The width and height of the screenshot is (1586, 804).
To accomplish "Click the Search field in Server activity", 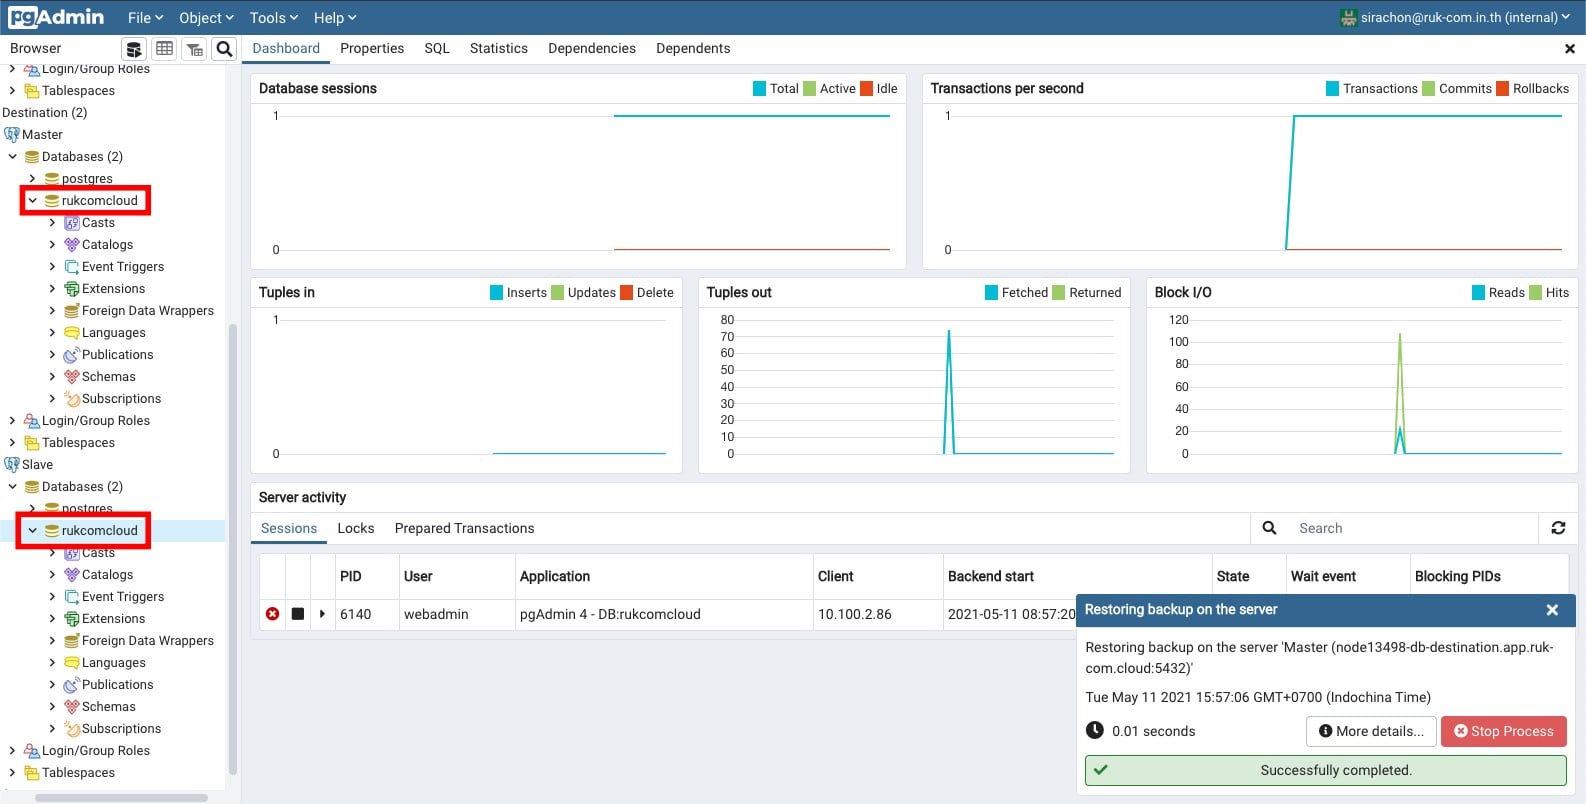I will coord(1412,528).
